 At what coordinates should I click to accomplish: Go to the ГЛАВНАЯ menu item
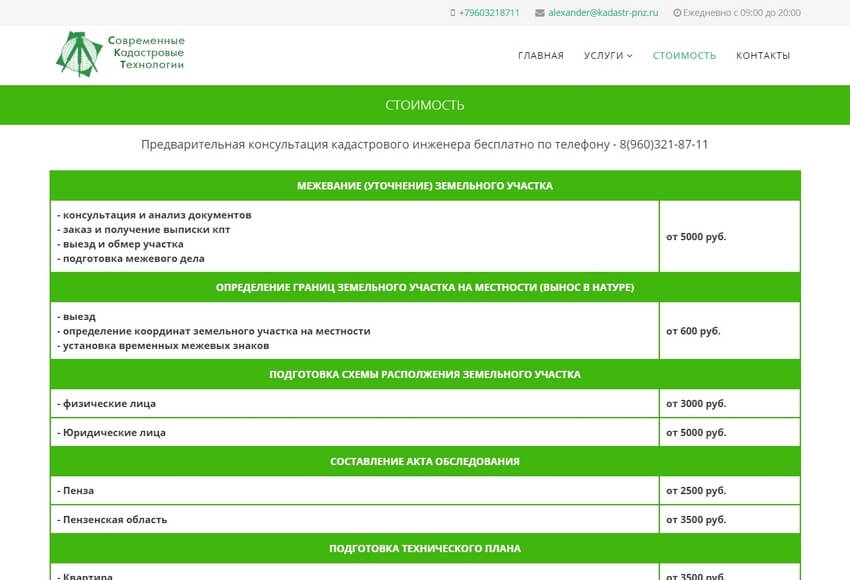tap(540, 56)
